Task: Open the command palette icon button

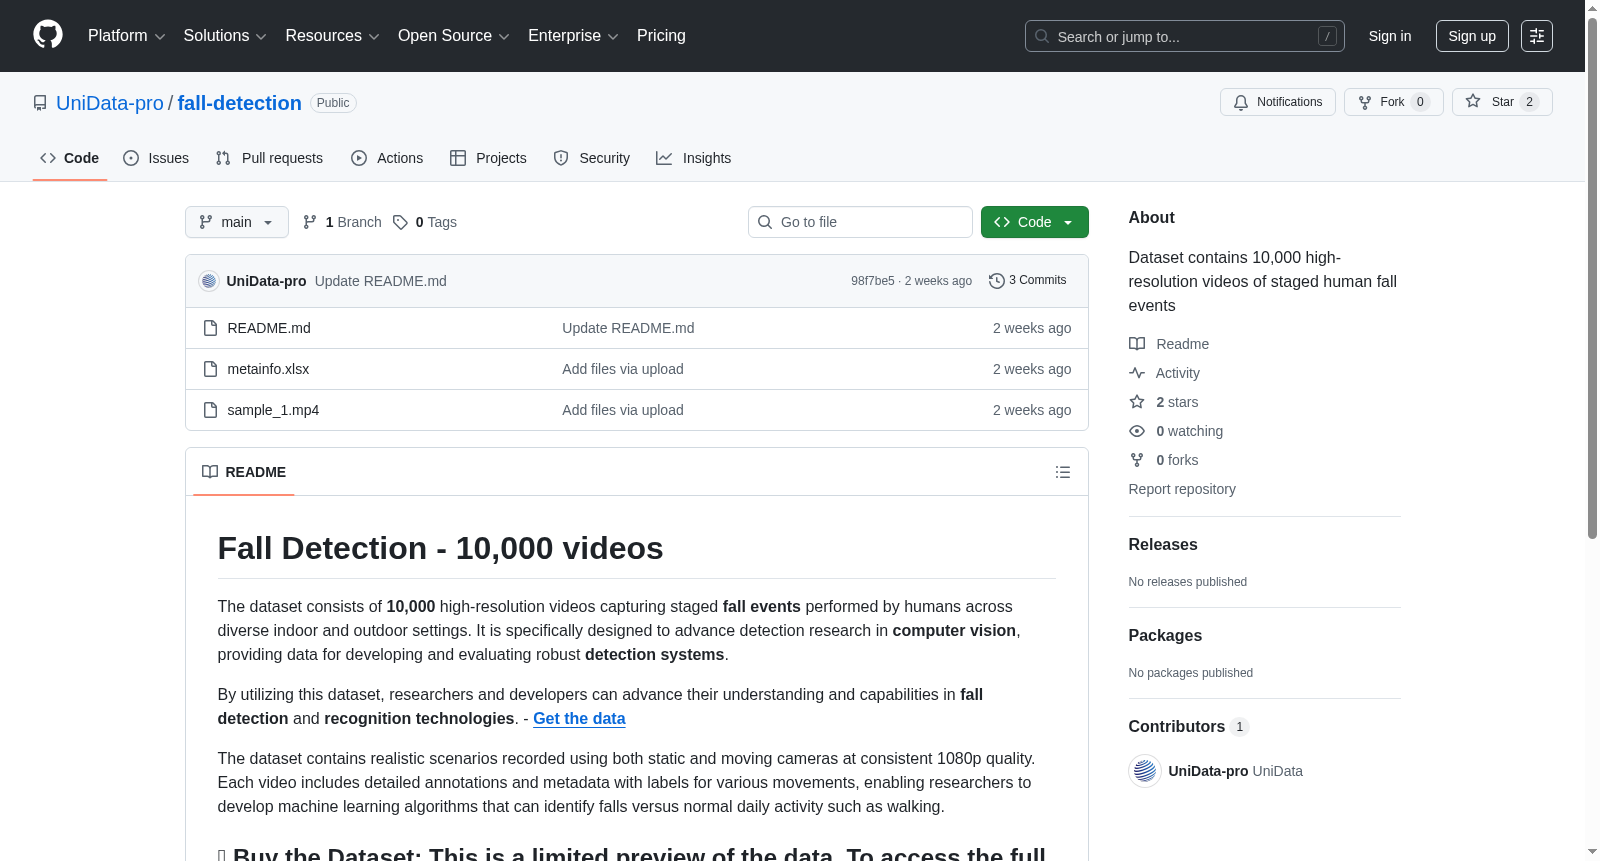Action: (1537, 36)
